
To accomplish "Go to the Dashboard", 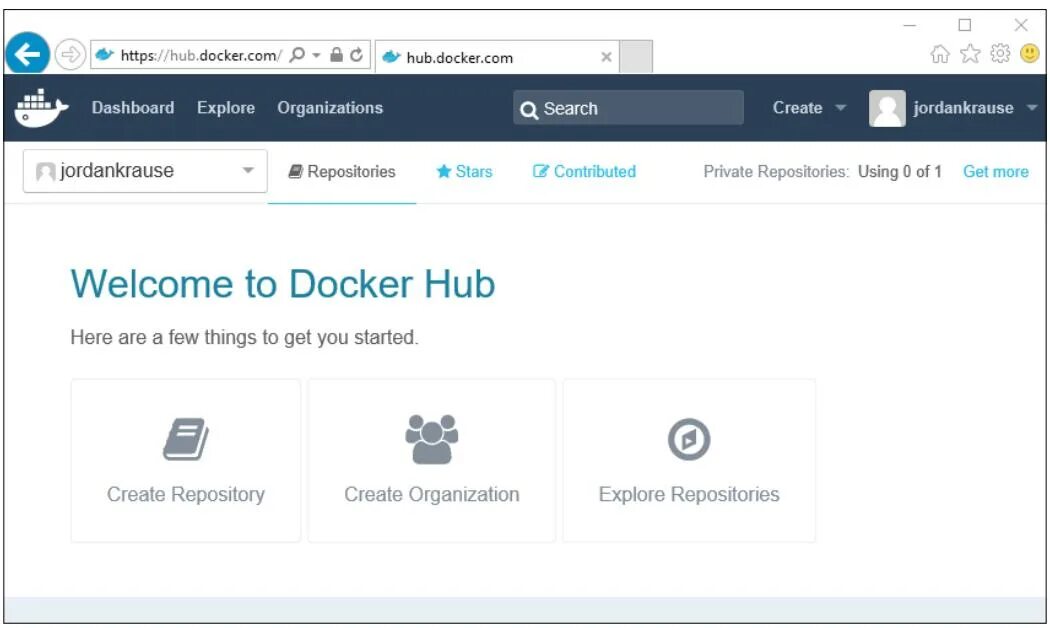I will (x=132, y=107).
